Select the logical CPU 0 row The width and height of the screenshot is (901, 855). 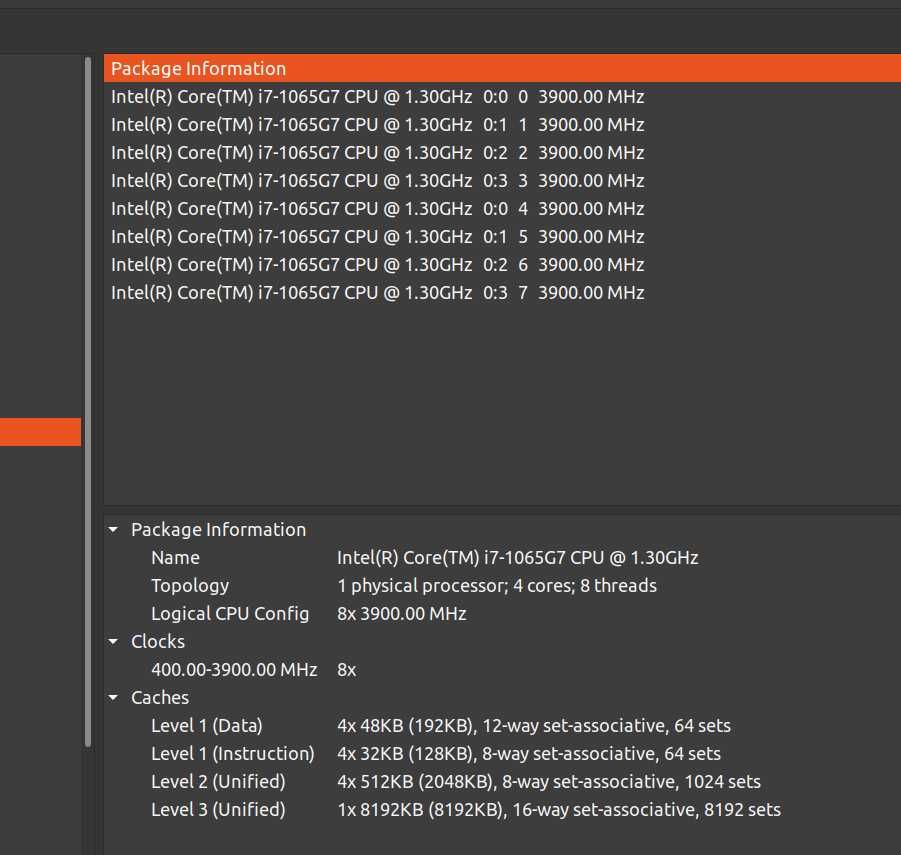tap(377, 97)
